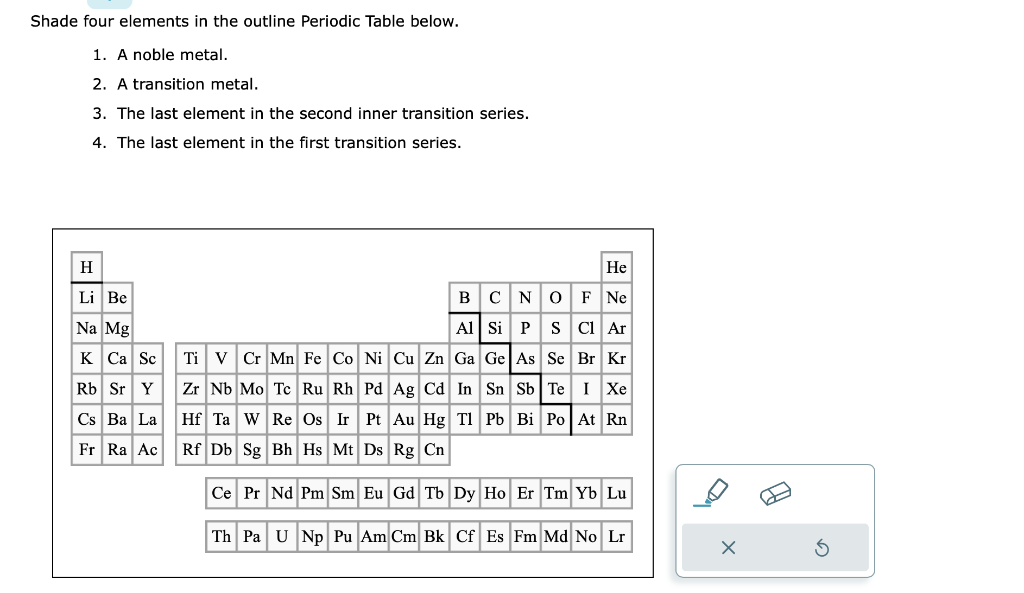This screenshot has height=593, width=1024.
Task: Shade silver (Ag) element
Action: [x=403, y=389]
